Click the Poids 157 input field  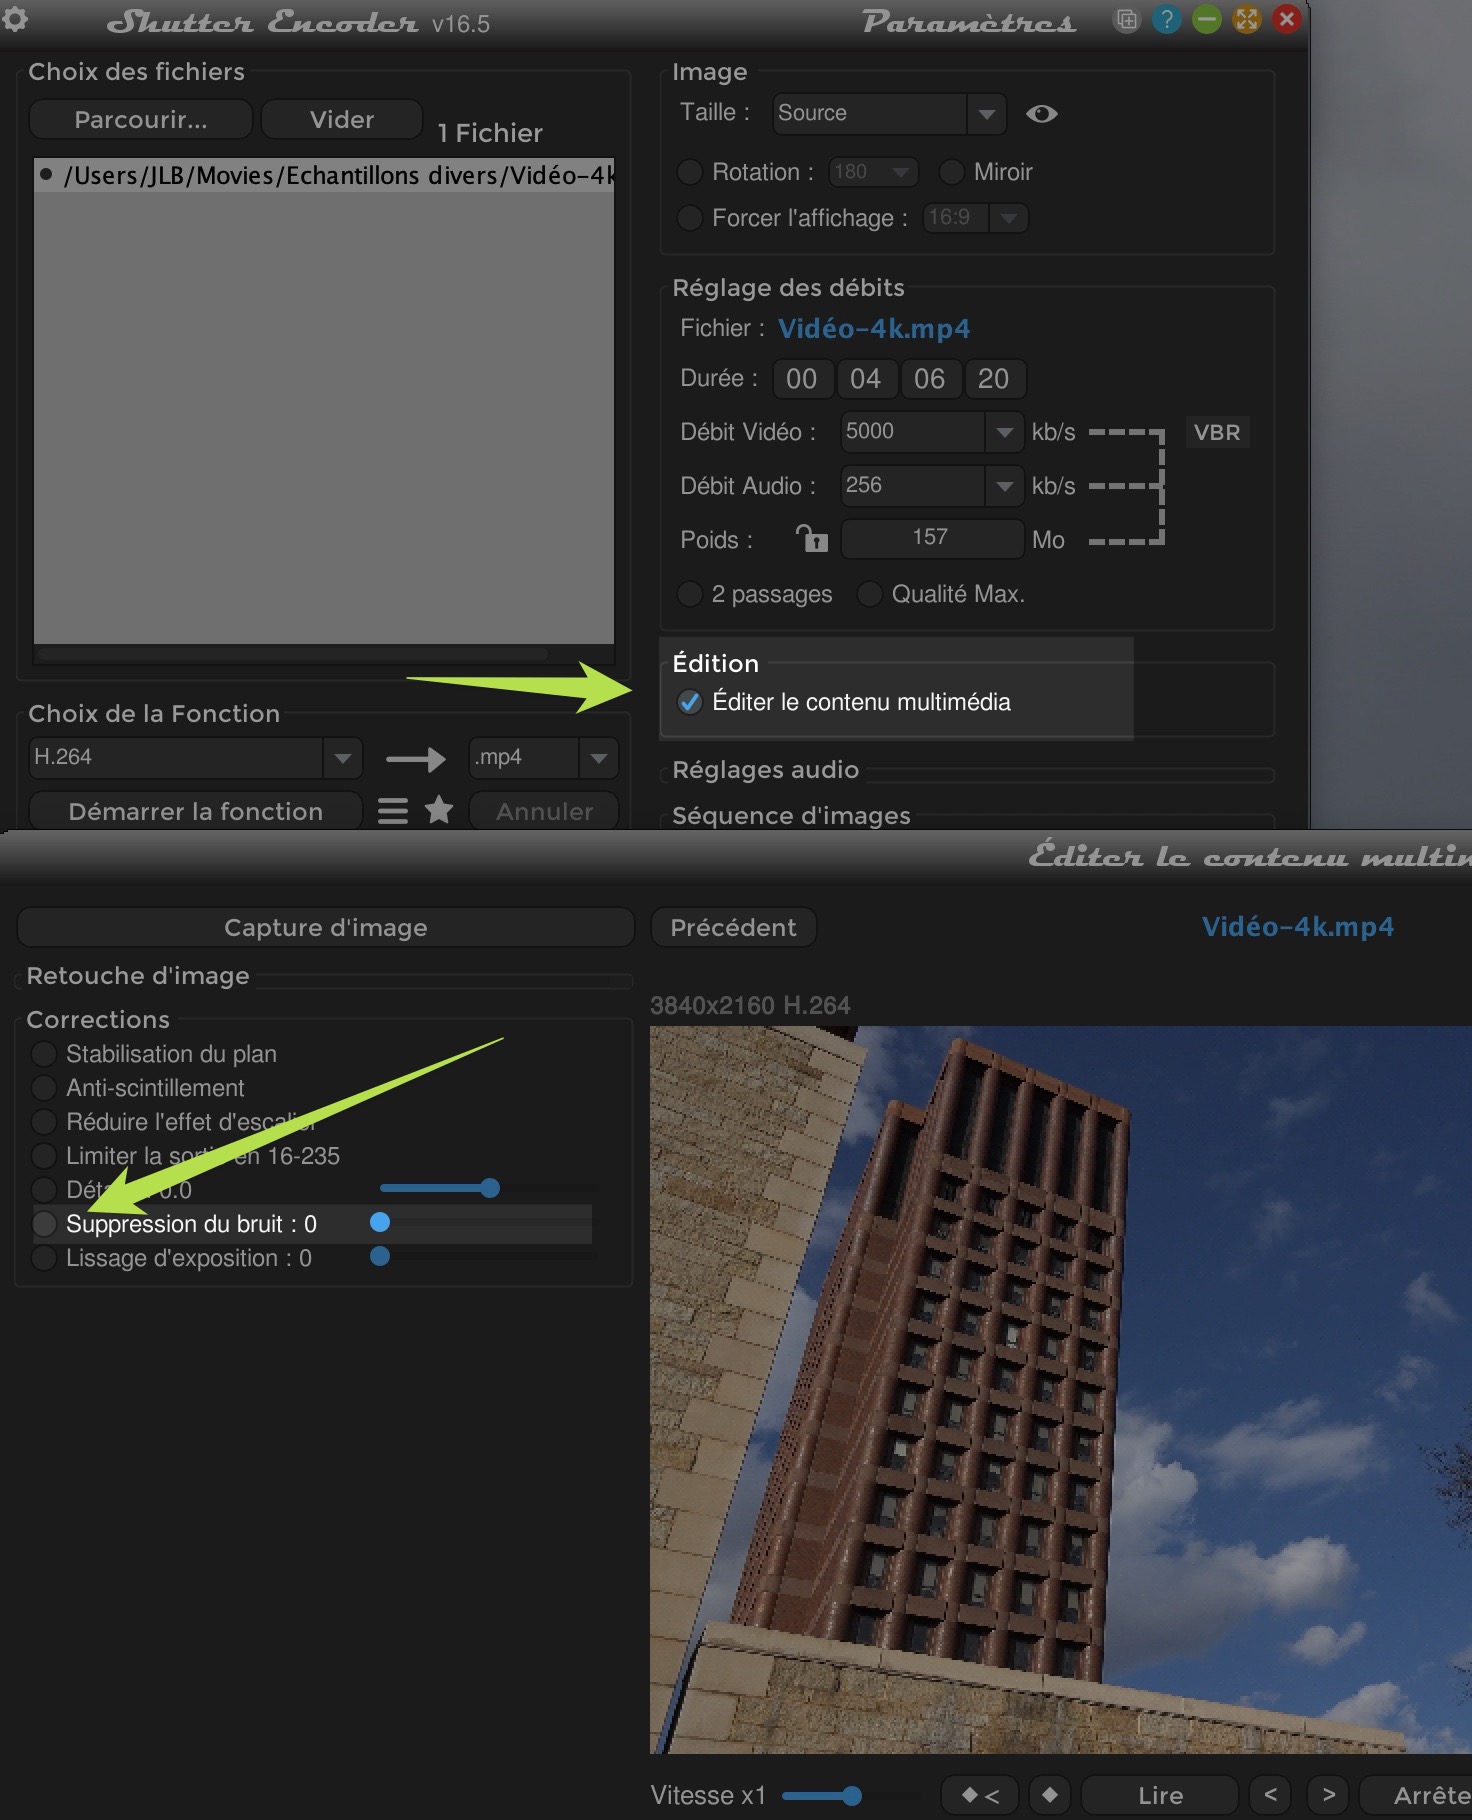(930, 538)
